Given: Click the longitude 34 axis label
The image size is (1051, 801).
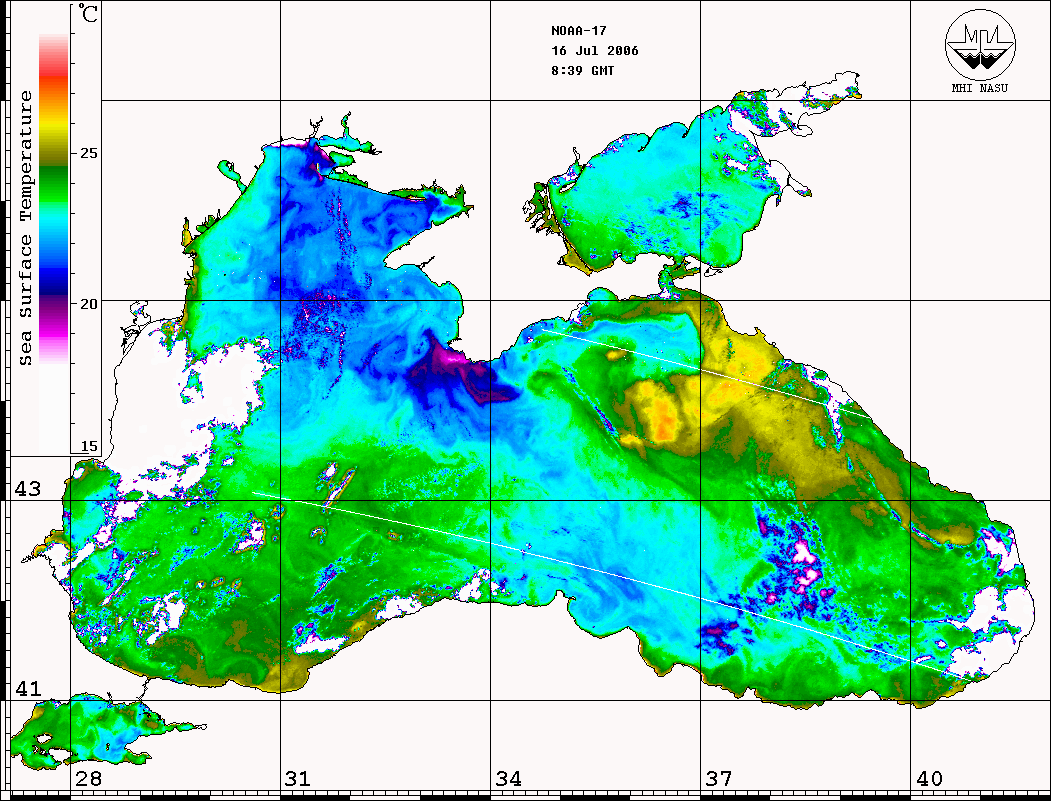Looking at the screenshot, I should click(x=508, y=779).
